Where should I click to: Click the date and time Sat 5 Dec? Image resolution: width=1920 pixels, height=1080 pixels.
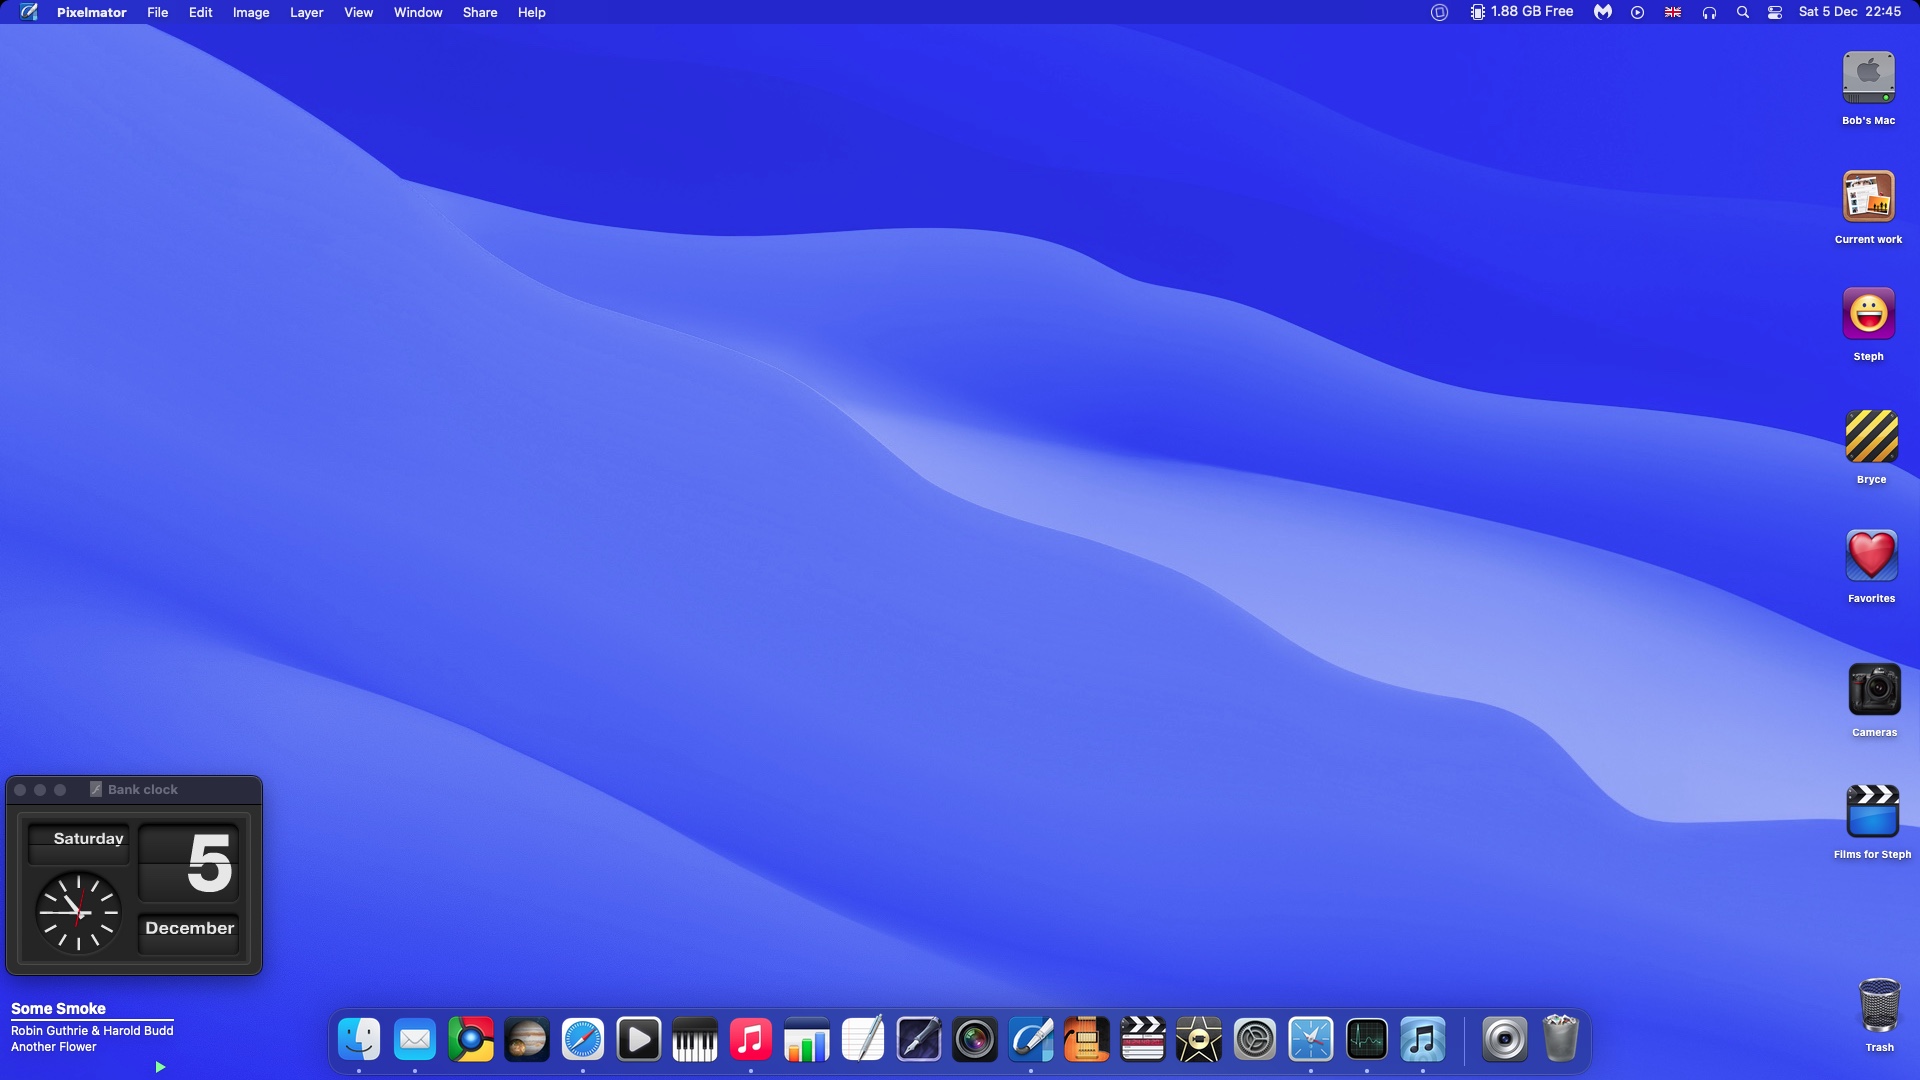[1850, 12]
